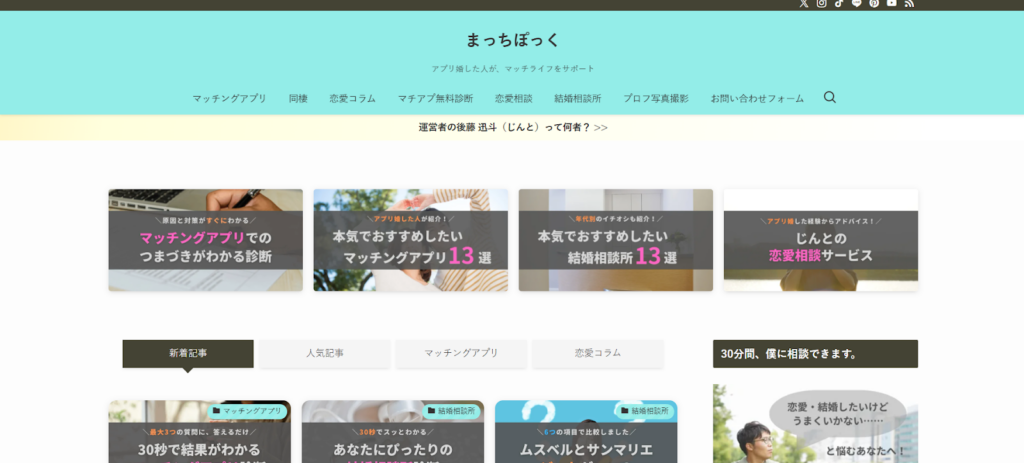Open the じんとの恋愛相談サービス banner

click(820, 240)
